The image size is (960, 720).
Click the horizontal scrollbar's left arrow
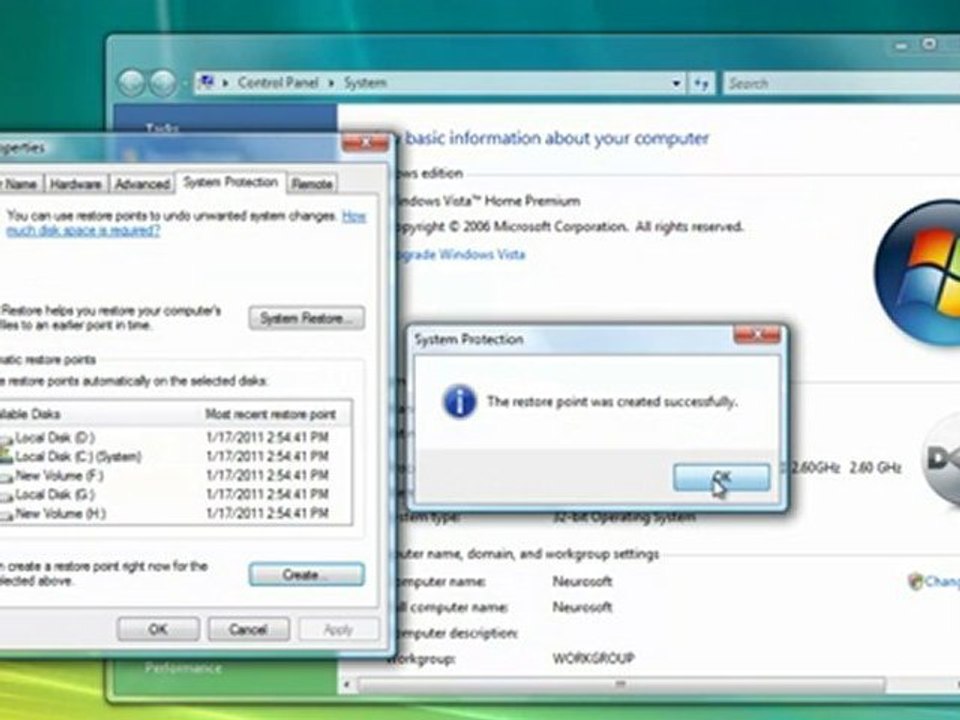tap(348, 684)
